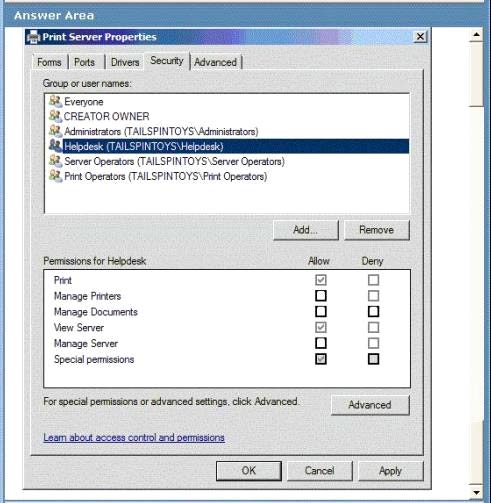Enable Allow for Manage Printers
The width and height of the screenshot is (491, 503).
tap(321, 296)
